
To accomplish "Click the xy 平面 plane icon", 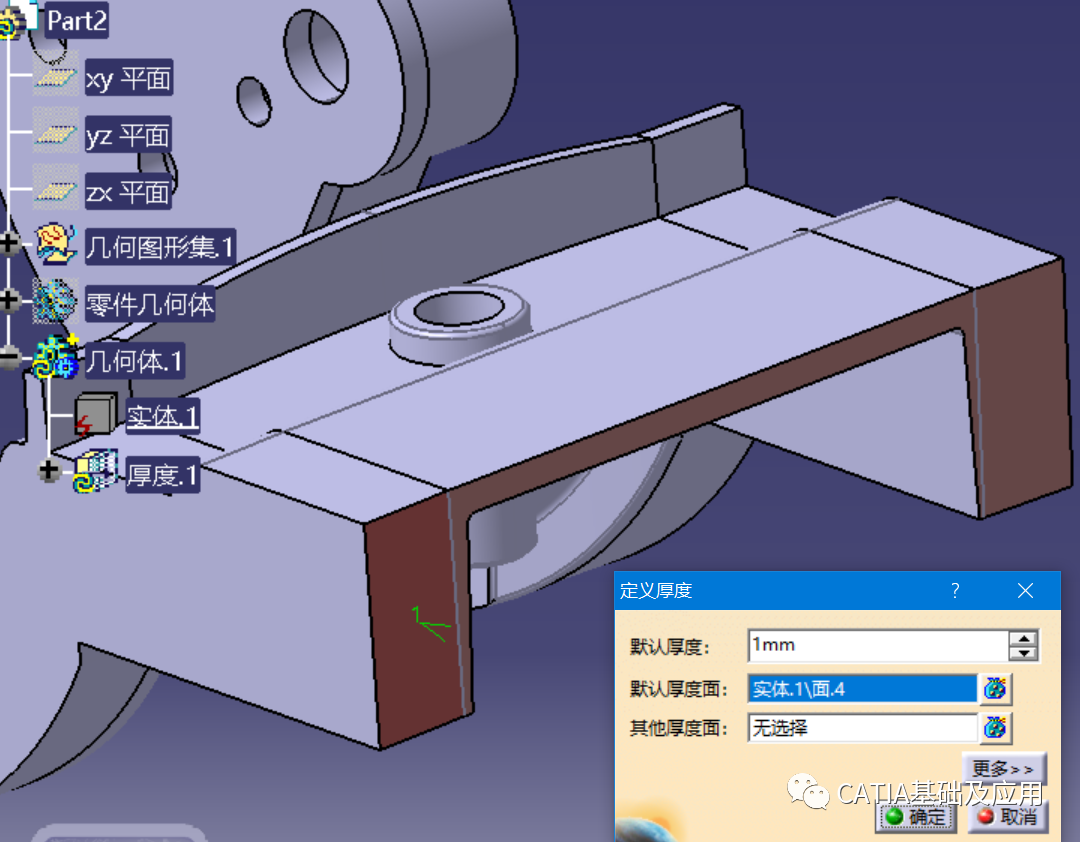I will pos(56,78).
